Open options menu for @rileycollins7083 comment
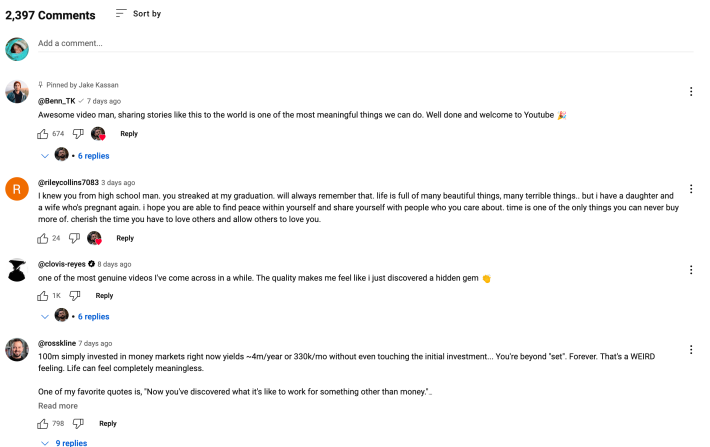 [691, 189]
